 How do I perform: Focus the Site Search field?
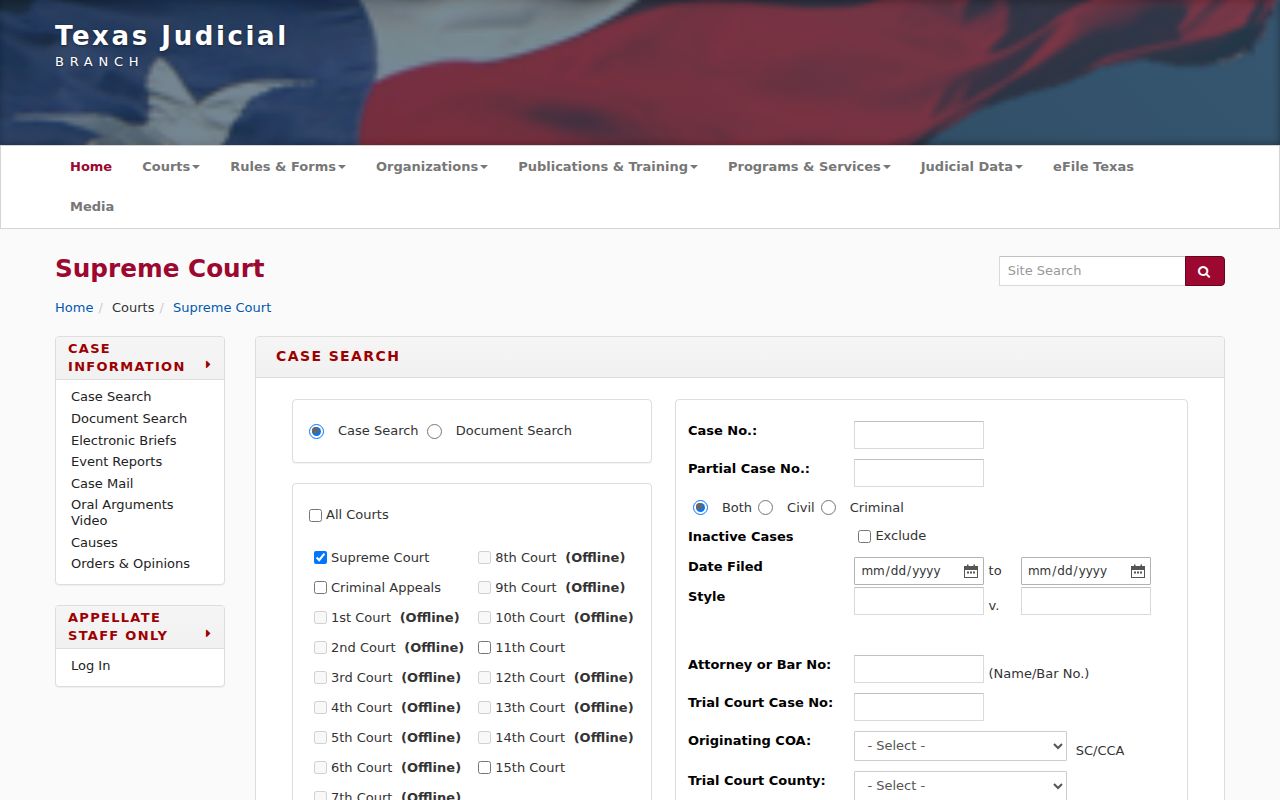[x=1092, y=271]
